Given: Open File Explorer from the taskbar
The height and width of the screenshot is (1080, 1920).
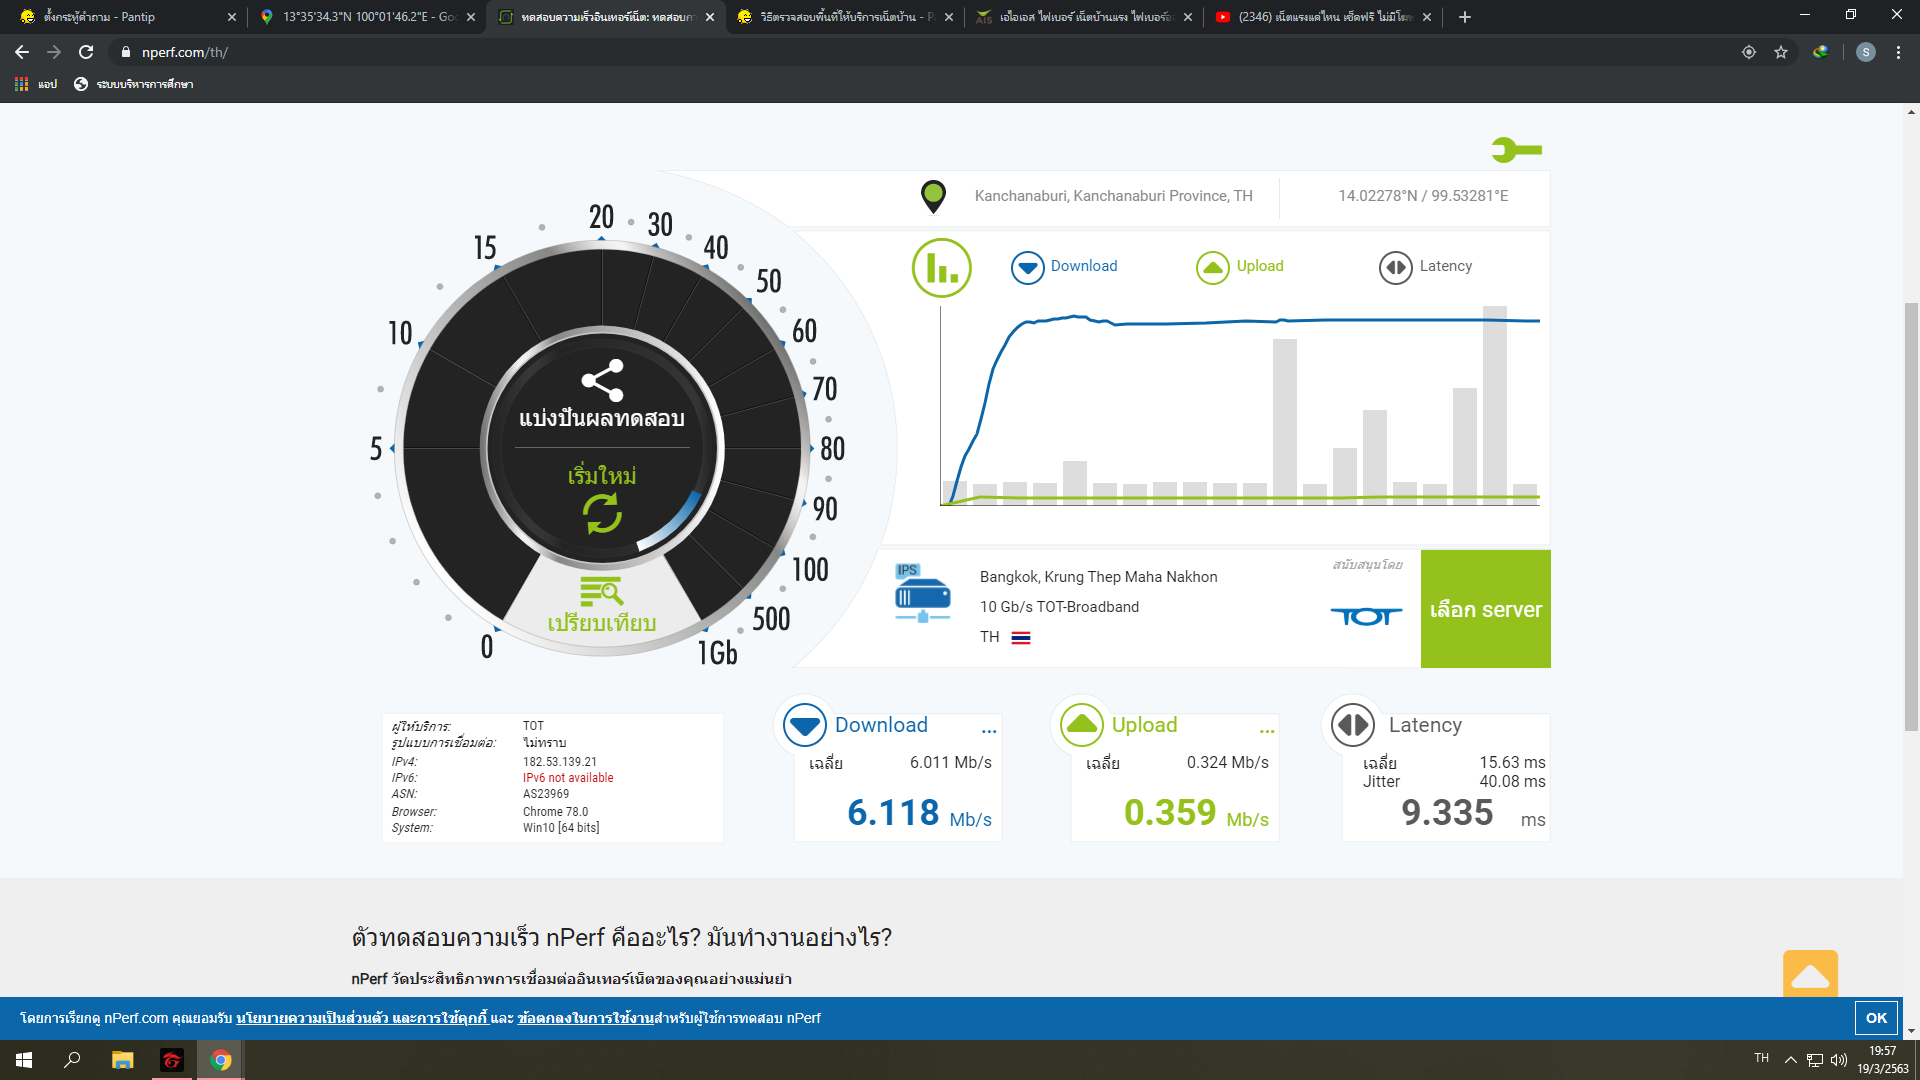Looking at the screenshot, I should (122, 1060).
